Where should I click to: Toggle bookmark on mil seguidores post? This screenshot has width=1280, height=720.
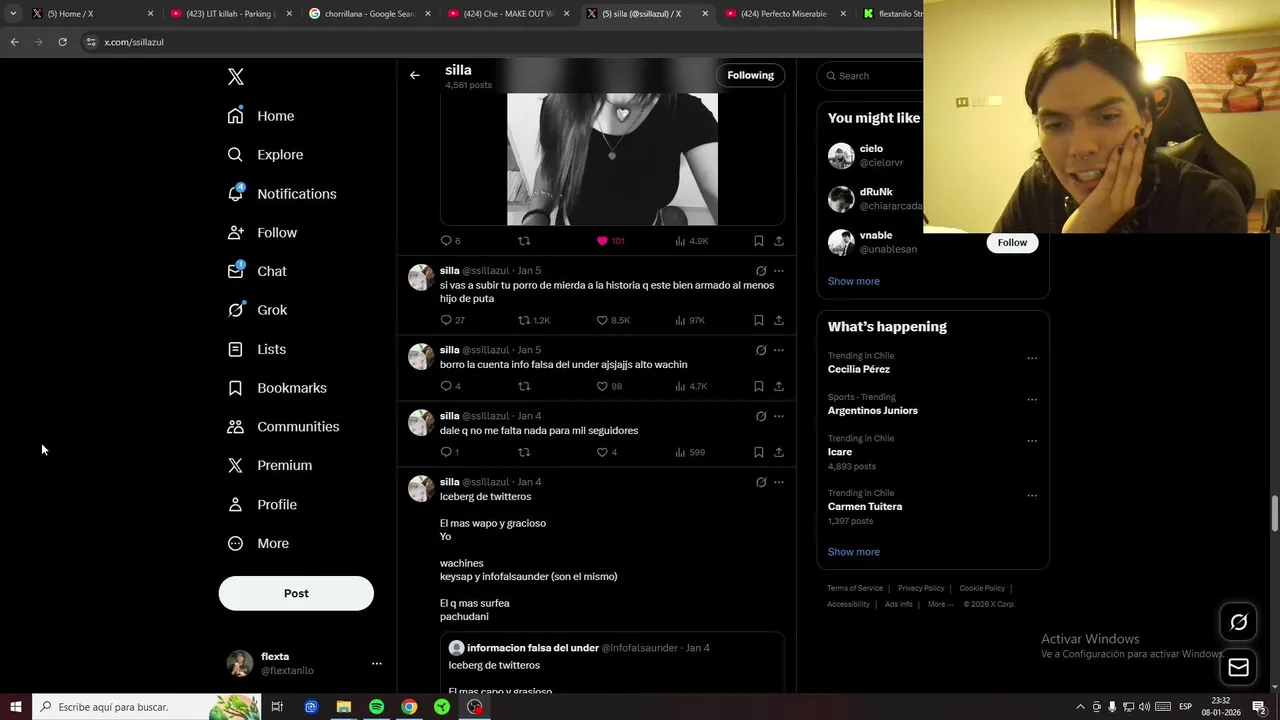pos(759,452)
